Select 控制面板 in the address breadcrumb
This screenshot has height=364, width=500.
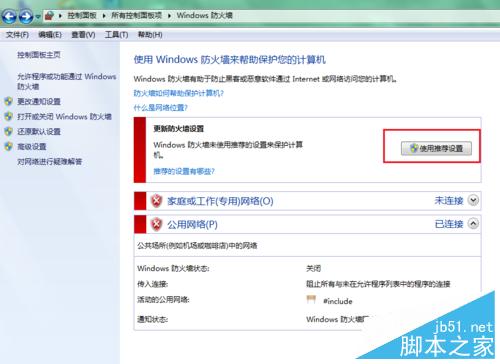82,15
